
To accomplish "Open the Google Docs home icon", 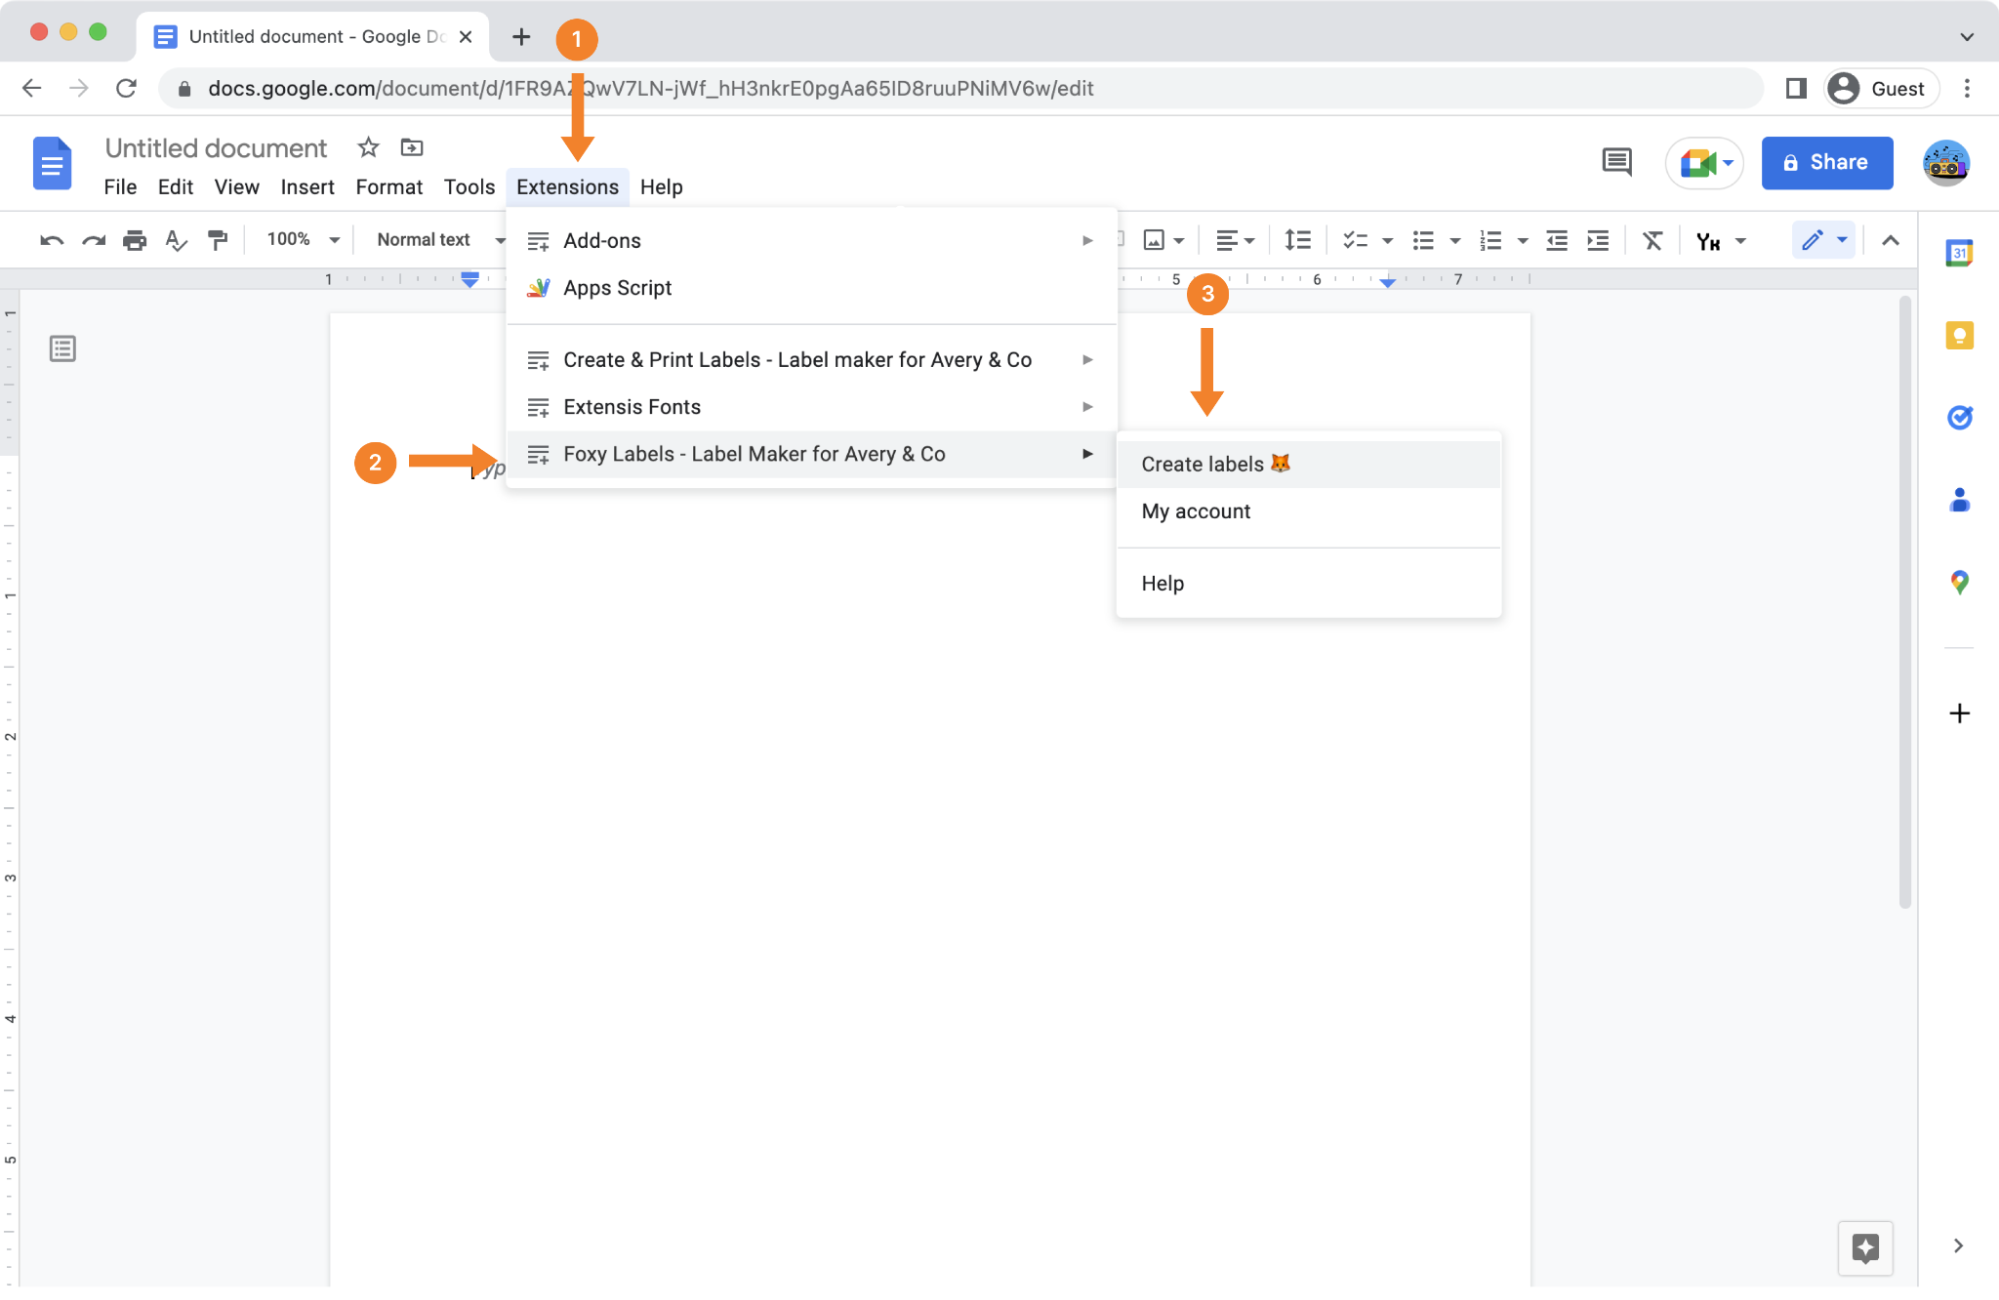I will pyautogui.click(x=52, y=163).
